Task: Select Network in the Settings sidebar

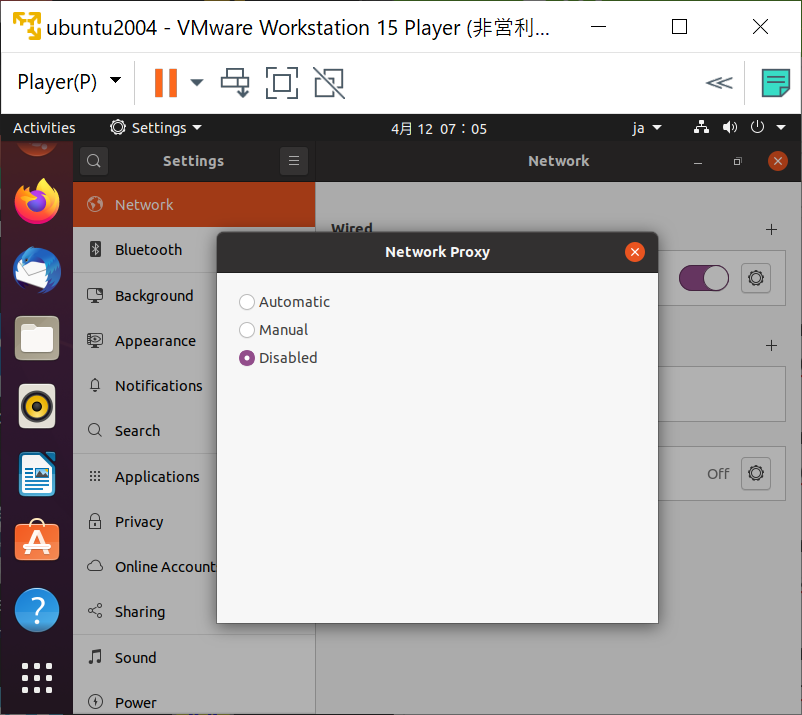Action: (194, 205)
